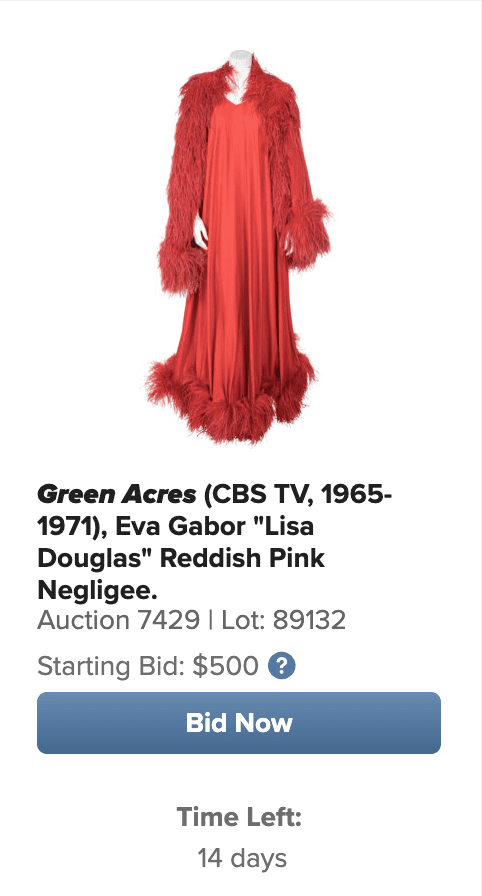Click the Starting Bid label
The width and height of the screenshot is (482, 896).
pyautogui.click(x=111, y=667)
